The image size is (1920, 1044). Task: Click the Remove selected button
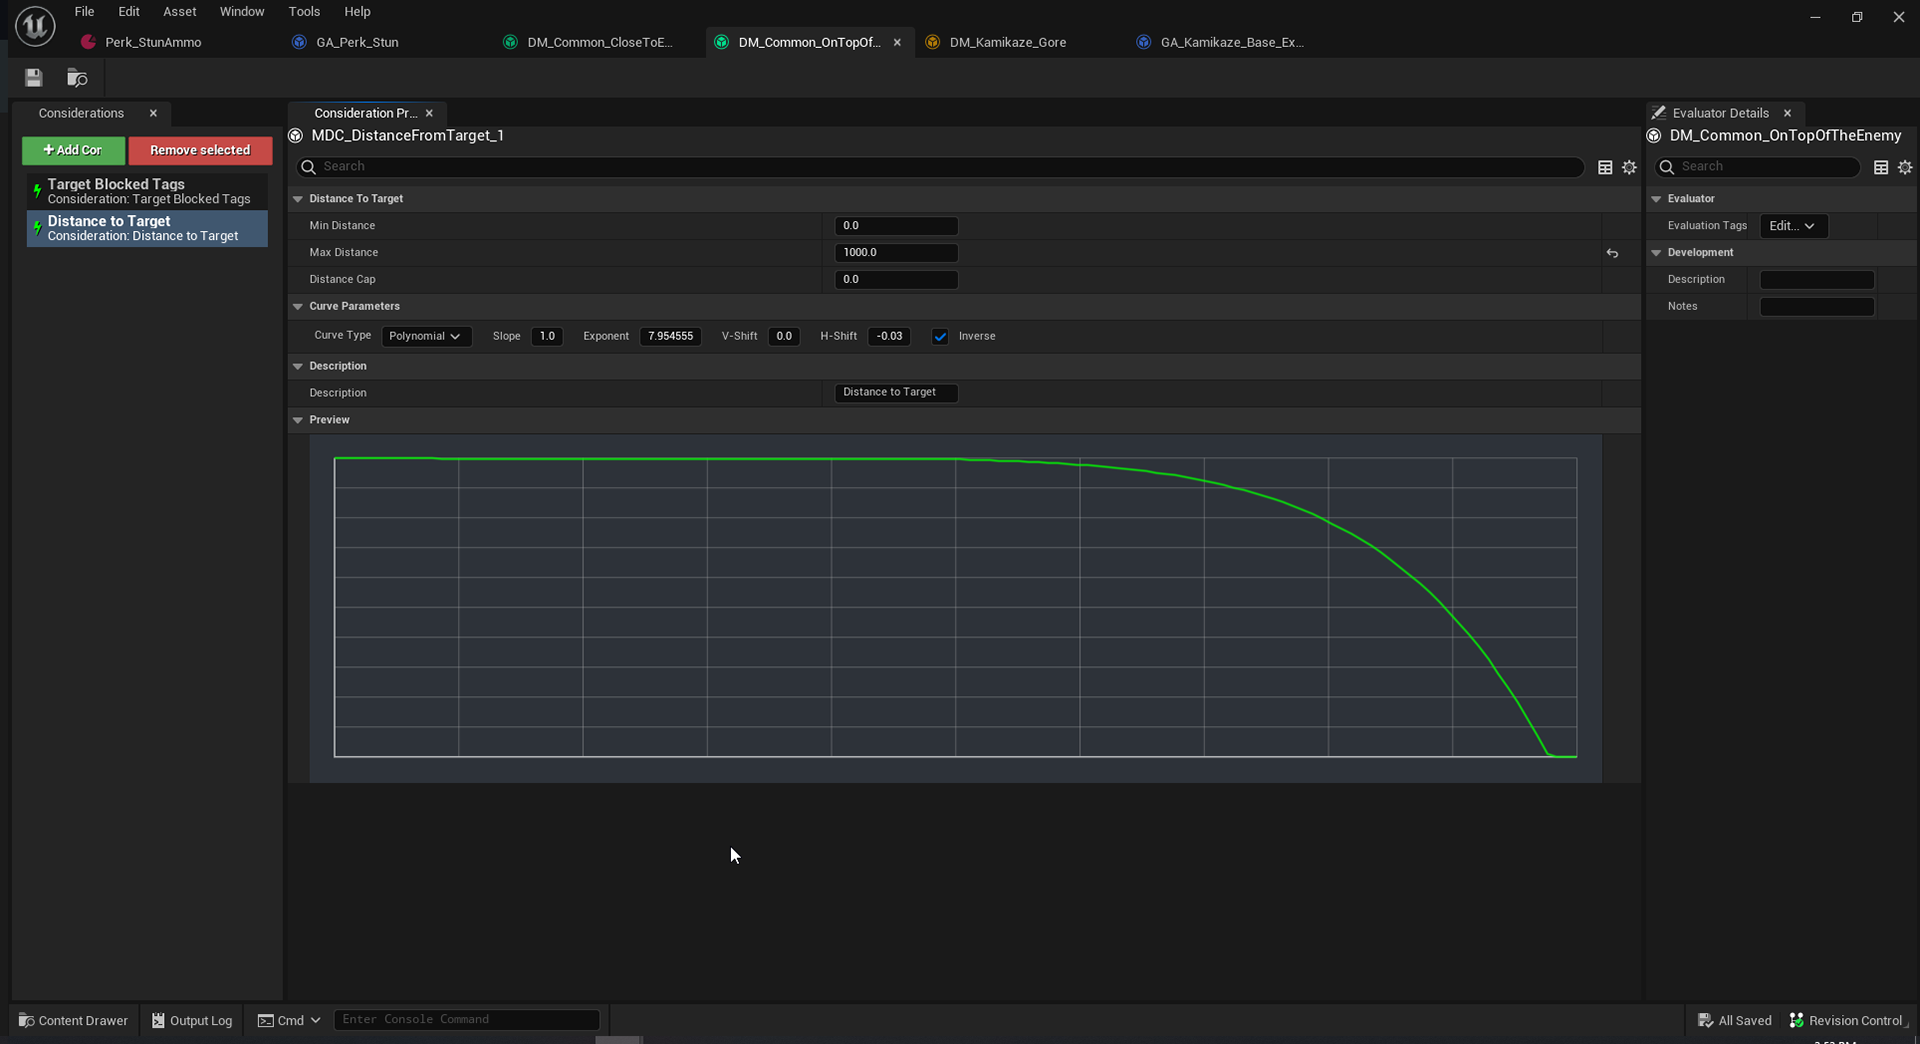tap(200, 150)
